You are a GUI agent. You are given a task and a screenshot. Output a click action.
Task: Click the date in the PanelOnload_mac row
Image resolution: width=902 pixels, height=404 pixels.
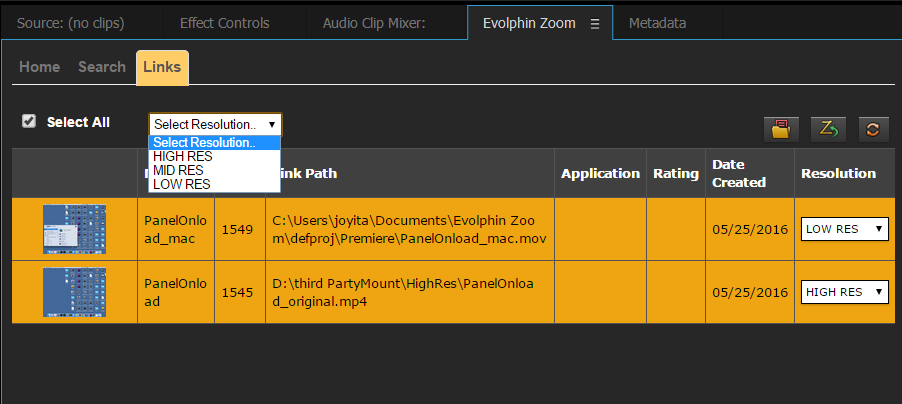(x=750, y=229)
